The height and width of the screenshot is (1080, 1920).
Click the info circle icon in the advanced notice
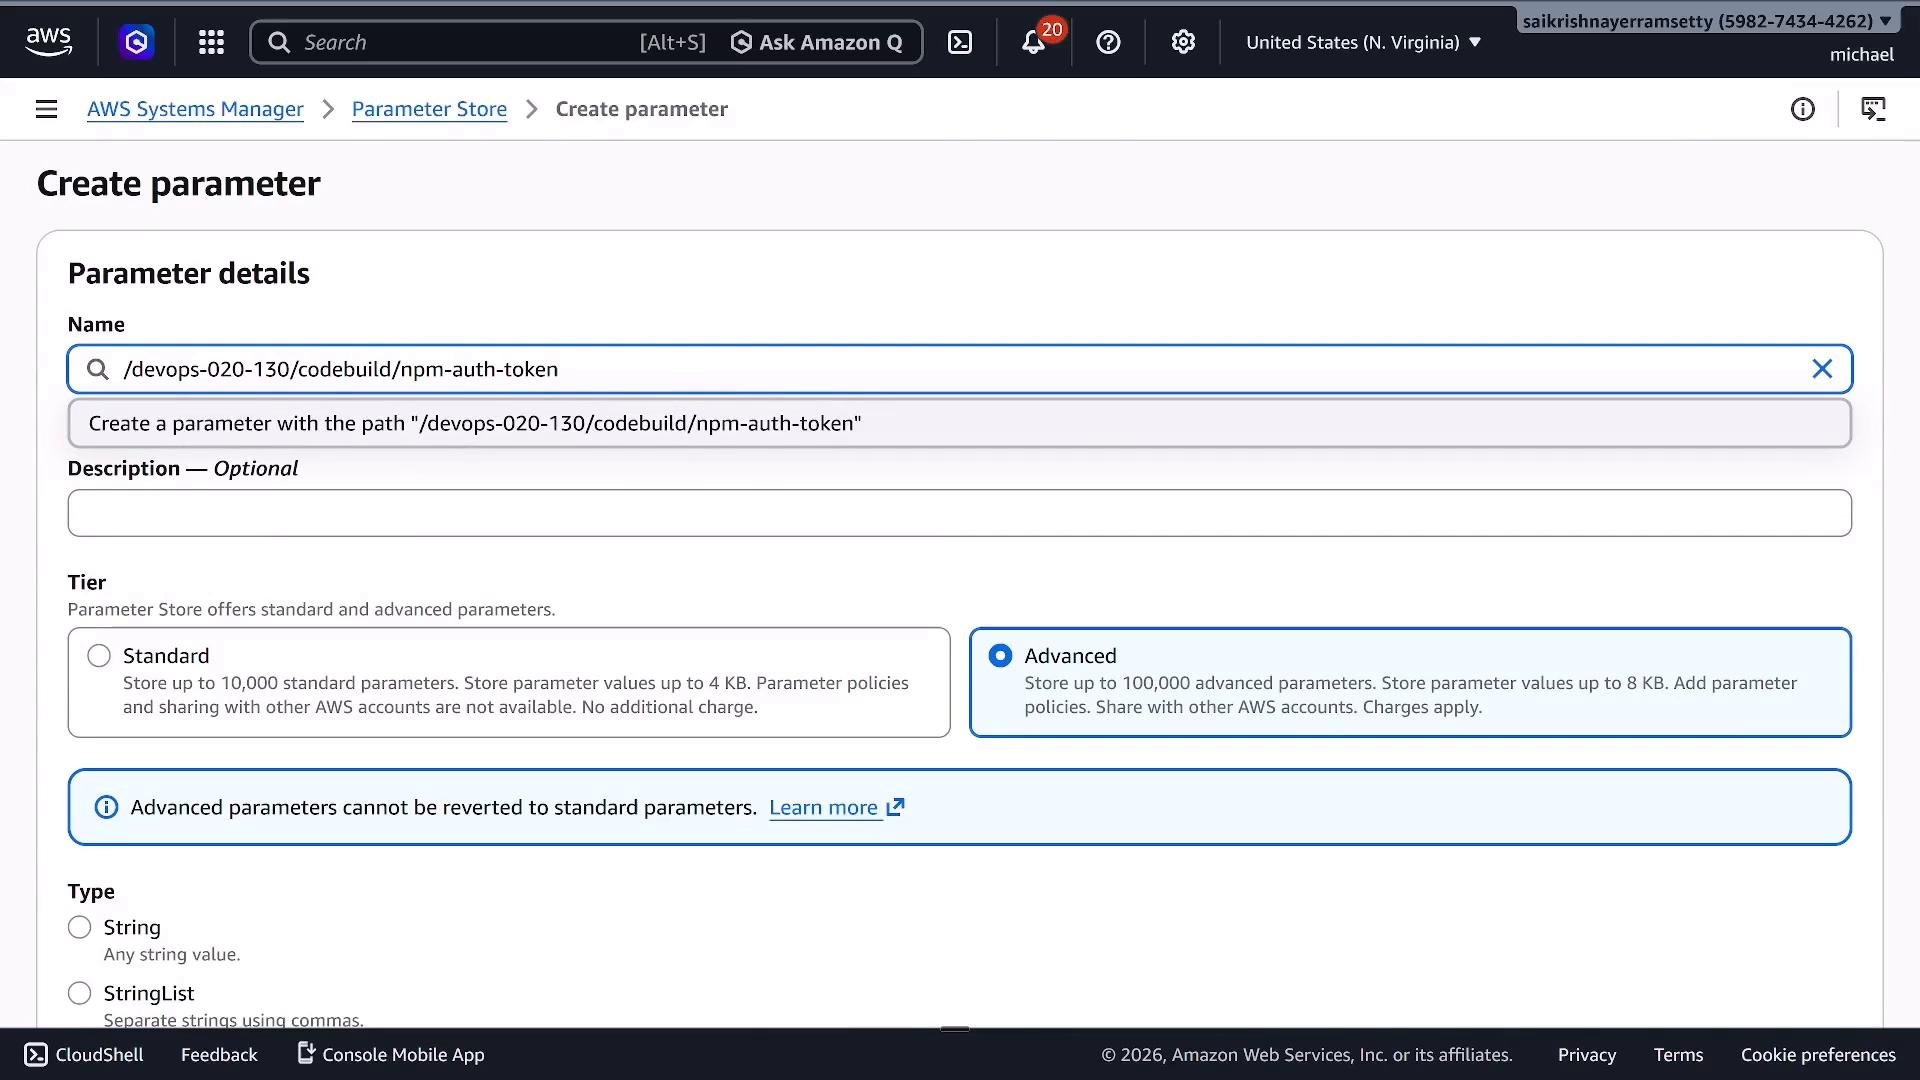(x=106, y=807)
